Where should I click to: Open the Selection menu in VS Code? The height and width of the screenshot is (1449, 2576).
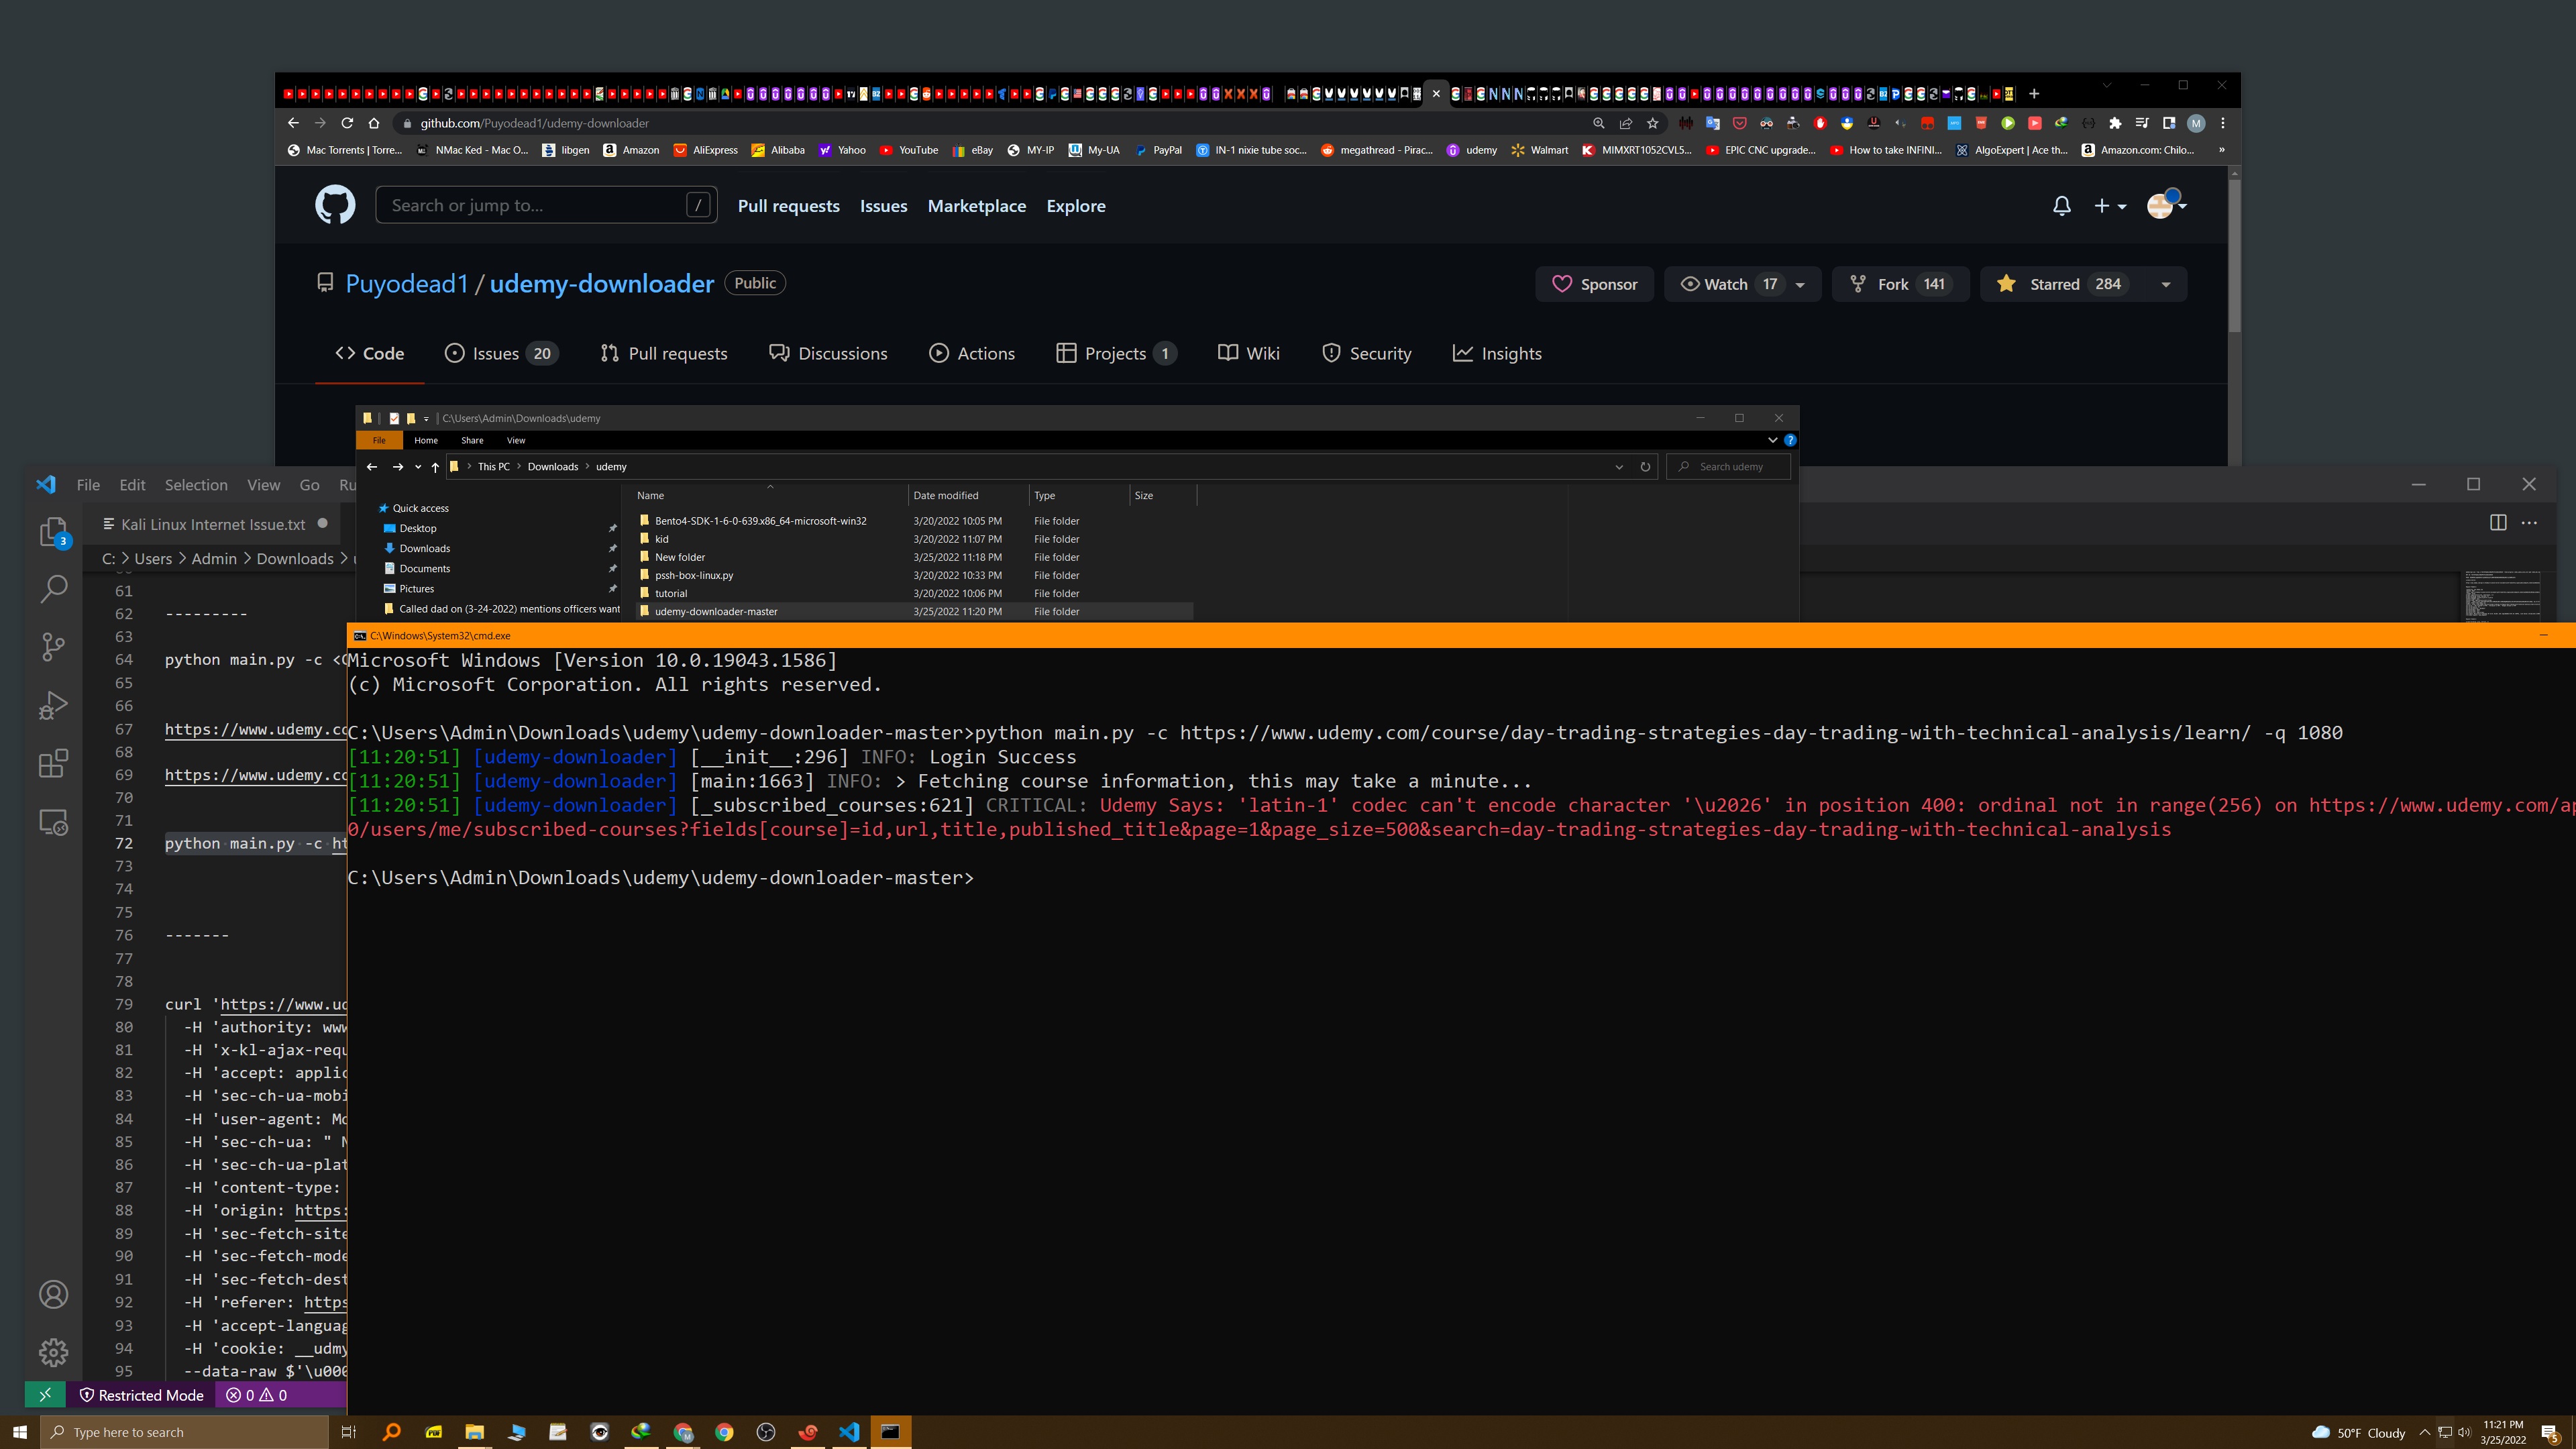pos(196,485)
